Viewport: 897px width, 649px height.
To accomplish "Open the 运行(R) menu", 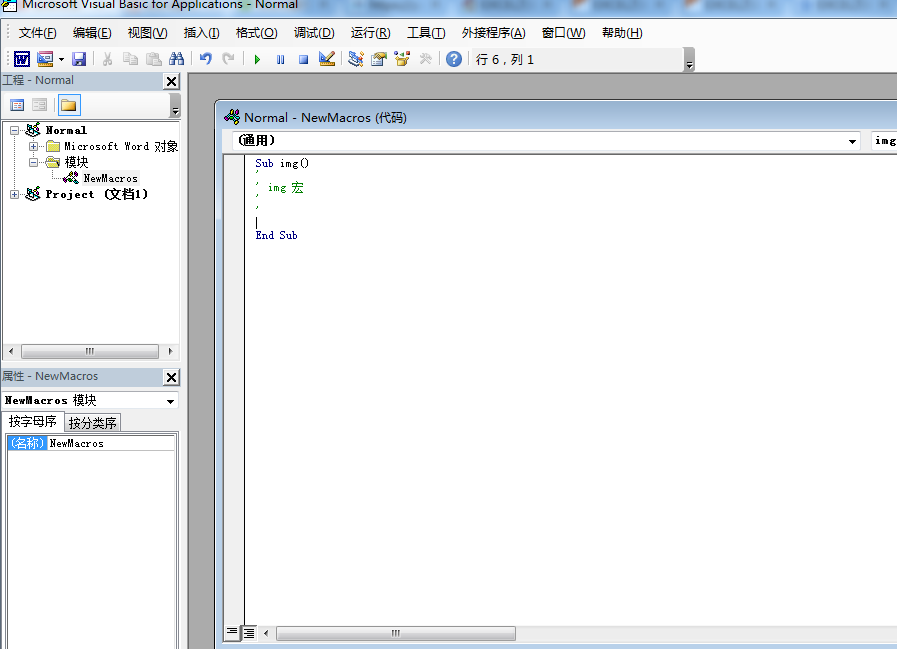I will (x=371, y=33).
